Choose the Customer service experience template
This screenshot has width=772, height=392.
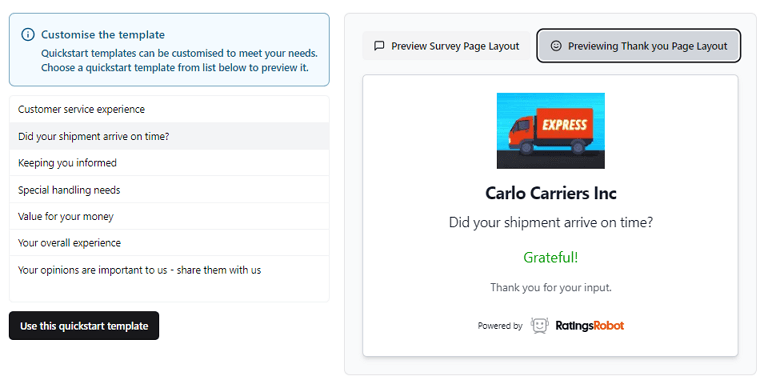click(x=169, y=109)
